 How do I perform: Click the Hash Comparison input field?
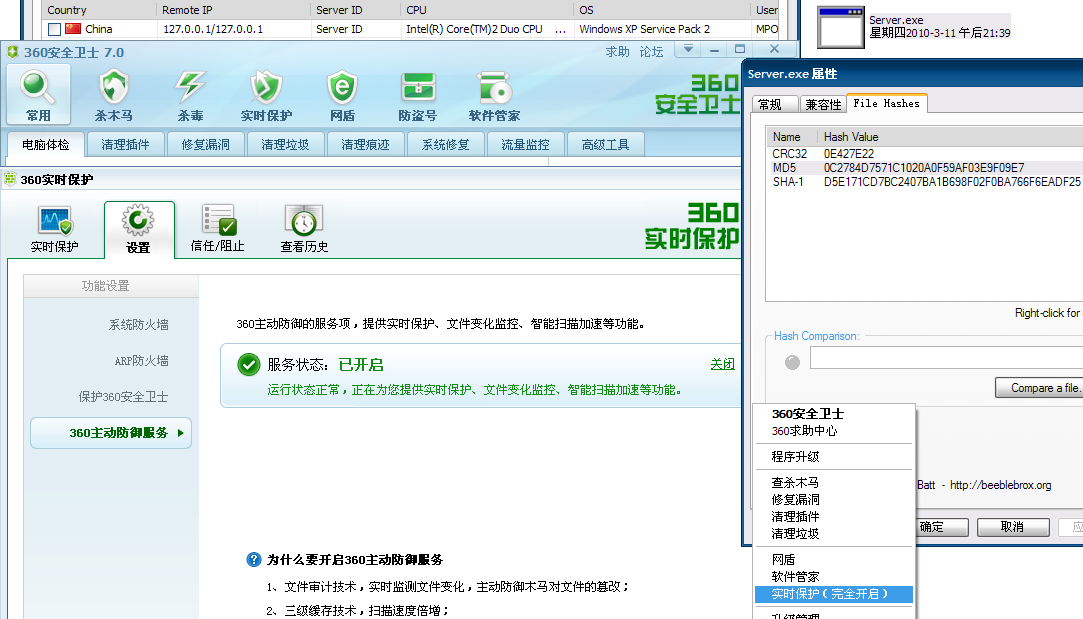point(946,358)
